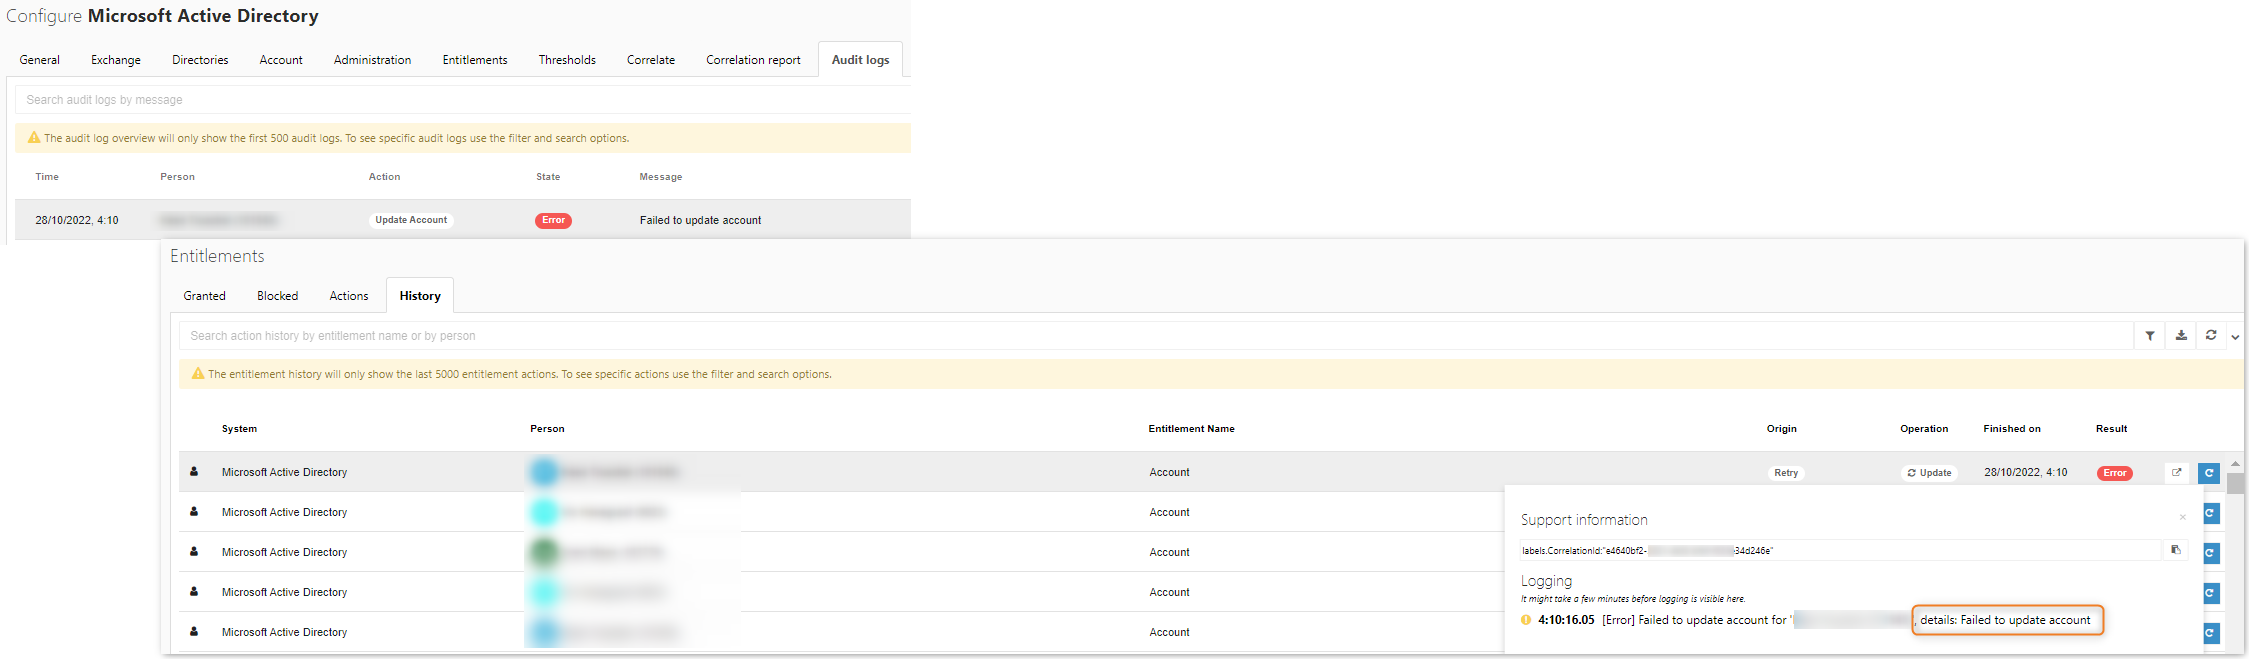Select the Correlate tab
Screen dimensions: 2249x659
coord(651,60)
